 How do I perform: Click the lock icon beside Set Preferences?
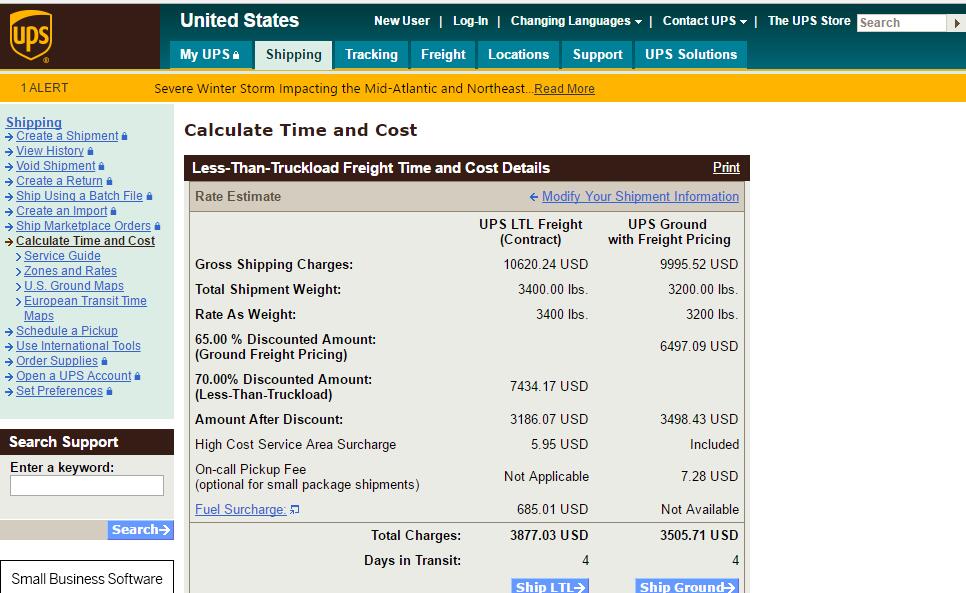(109, 391)
